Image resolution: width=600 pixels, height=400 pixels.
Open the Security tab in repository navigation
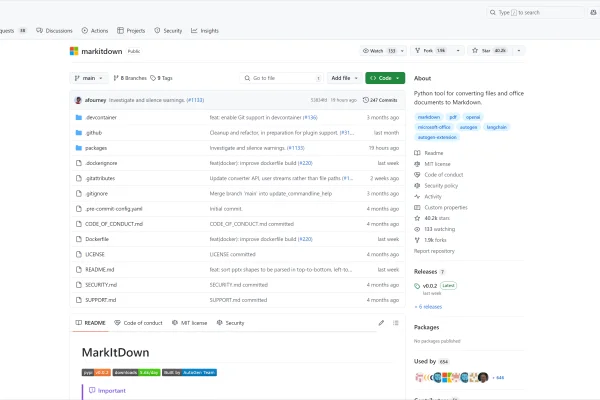(x=168, y=31)
